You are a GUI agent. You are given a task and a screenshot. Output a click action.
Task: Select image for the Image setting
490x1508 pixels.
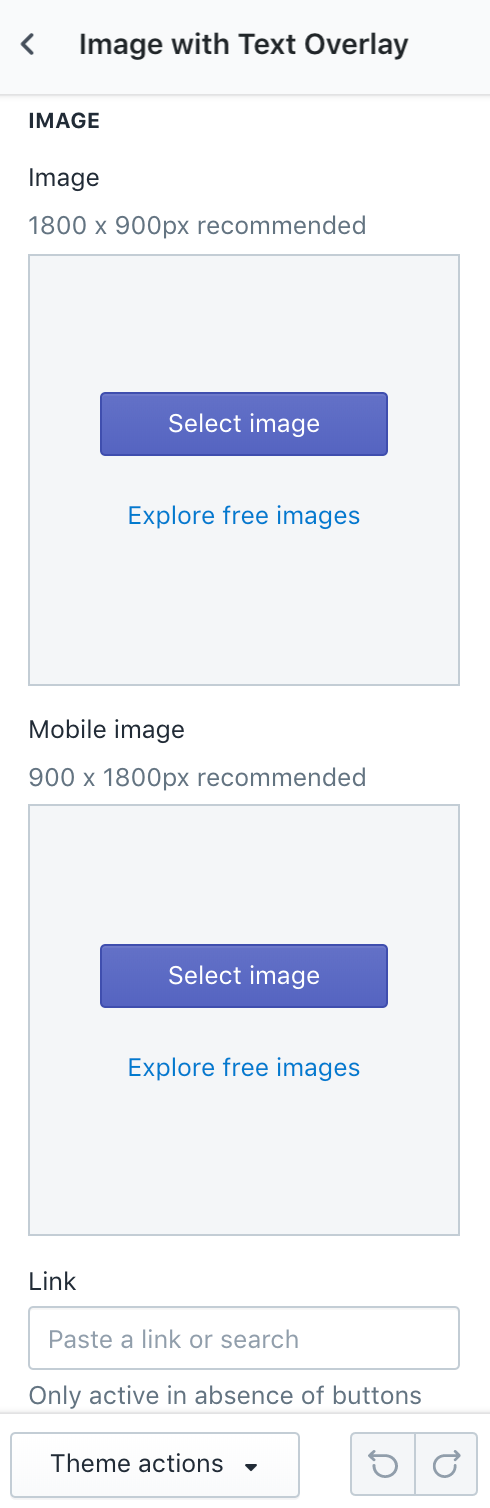pyautogui.click(x=244, y=424)
